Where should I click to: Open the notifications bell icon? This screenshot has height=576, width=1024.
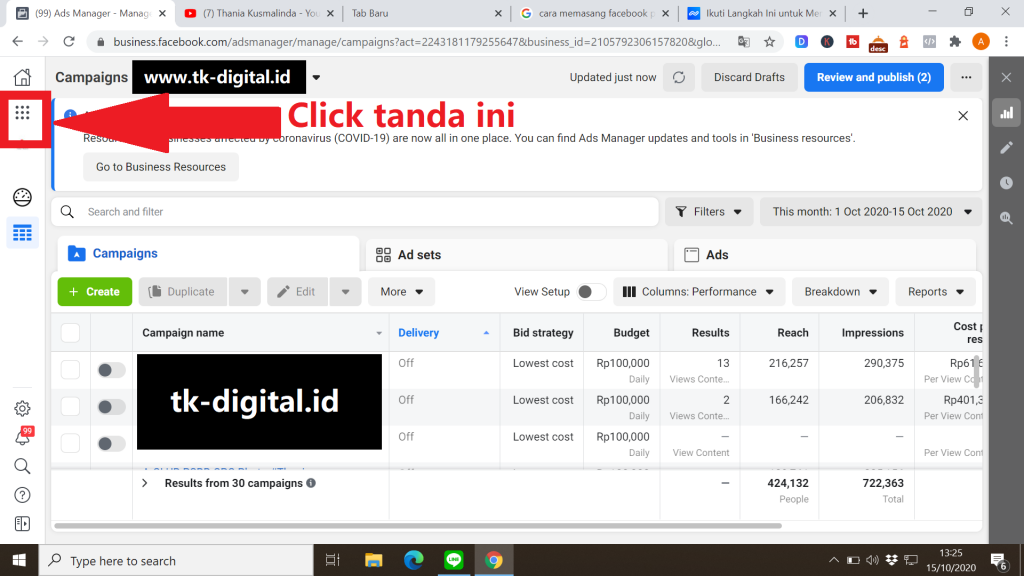[22, 438]
